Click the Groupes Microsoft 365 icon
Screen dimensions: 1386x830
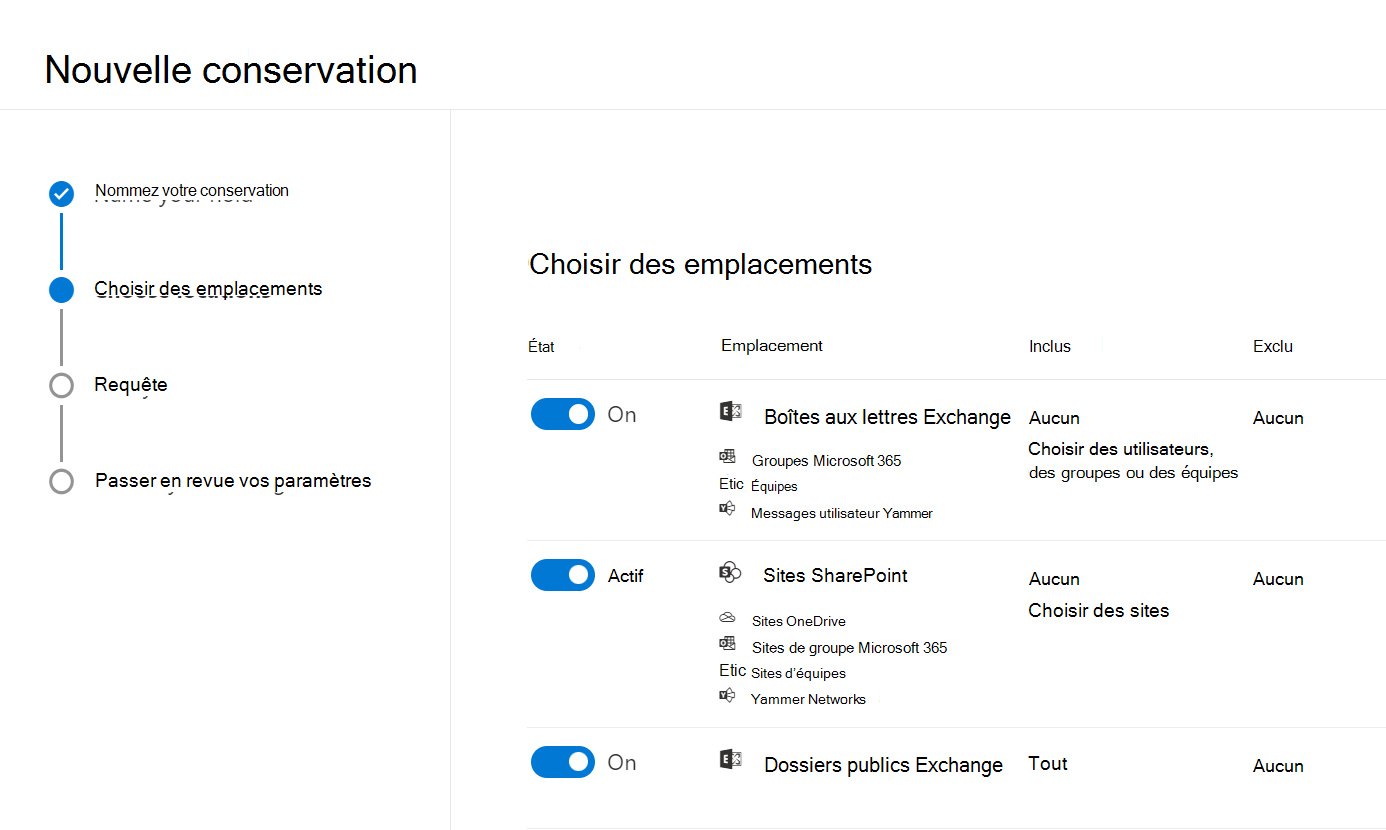727,457
